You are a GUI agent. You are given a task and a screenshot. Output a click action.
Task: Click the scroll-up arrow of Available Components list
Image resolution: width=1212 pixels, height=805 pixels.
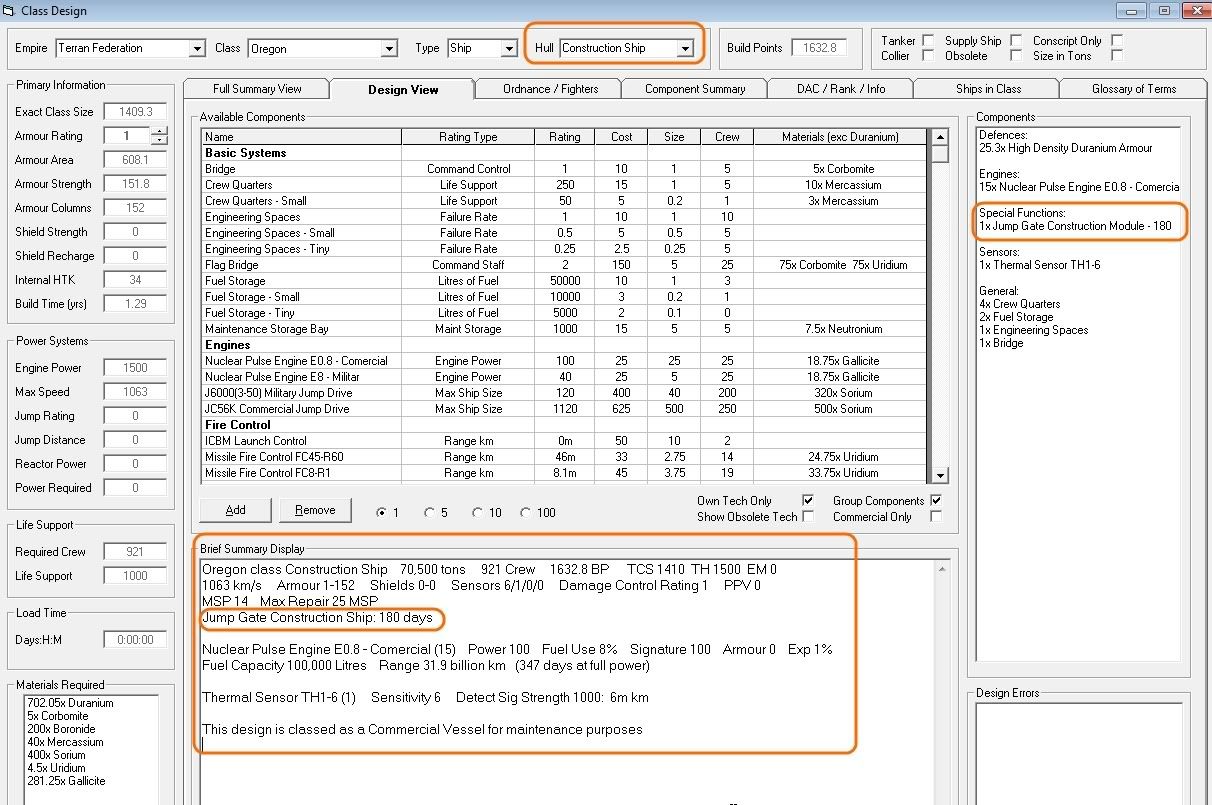pyautogui.click(x=939, y=137)
